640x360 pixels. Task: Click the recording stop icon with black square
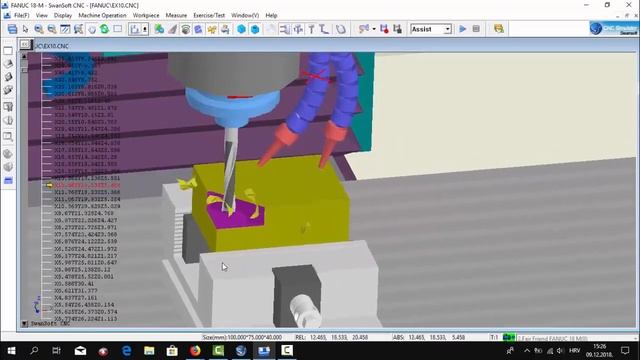coord(397,29)
